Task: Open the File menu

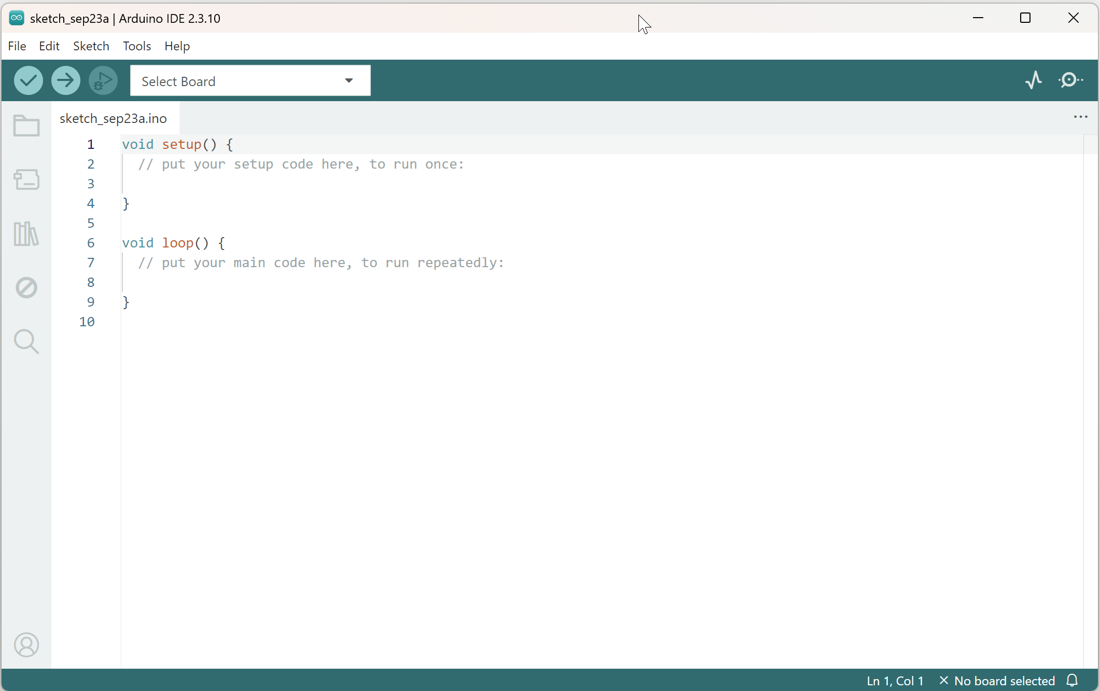Action: [x=17, y=46]
